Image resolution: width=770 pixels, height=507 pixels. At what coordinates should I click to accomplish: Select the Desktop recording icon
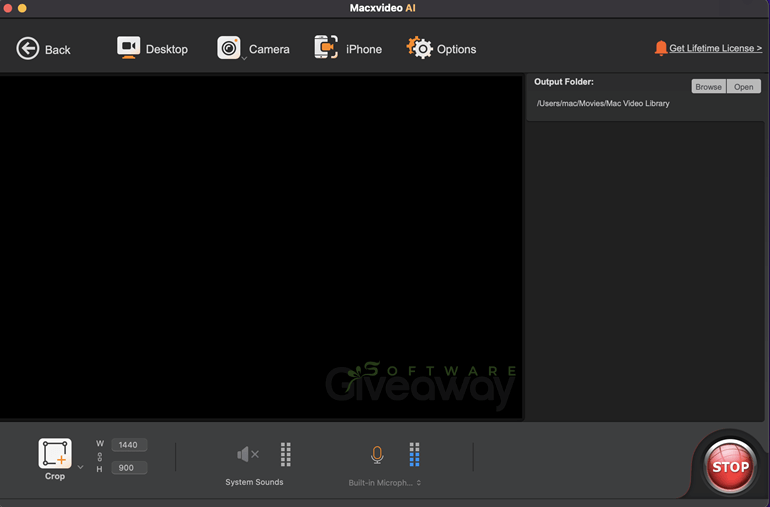[129, 48]
